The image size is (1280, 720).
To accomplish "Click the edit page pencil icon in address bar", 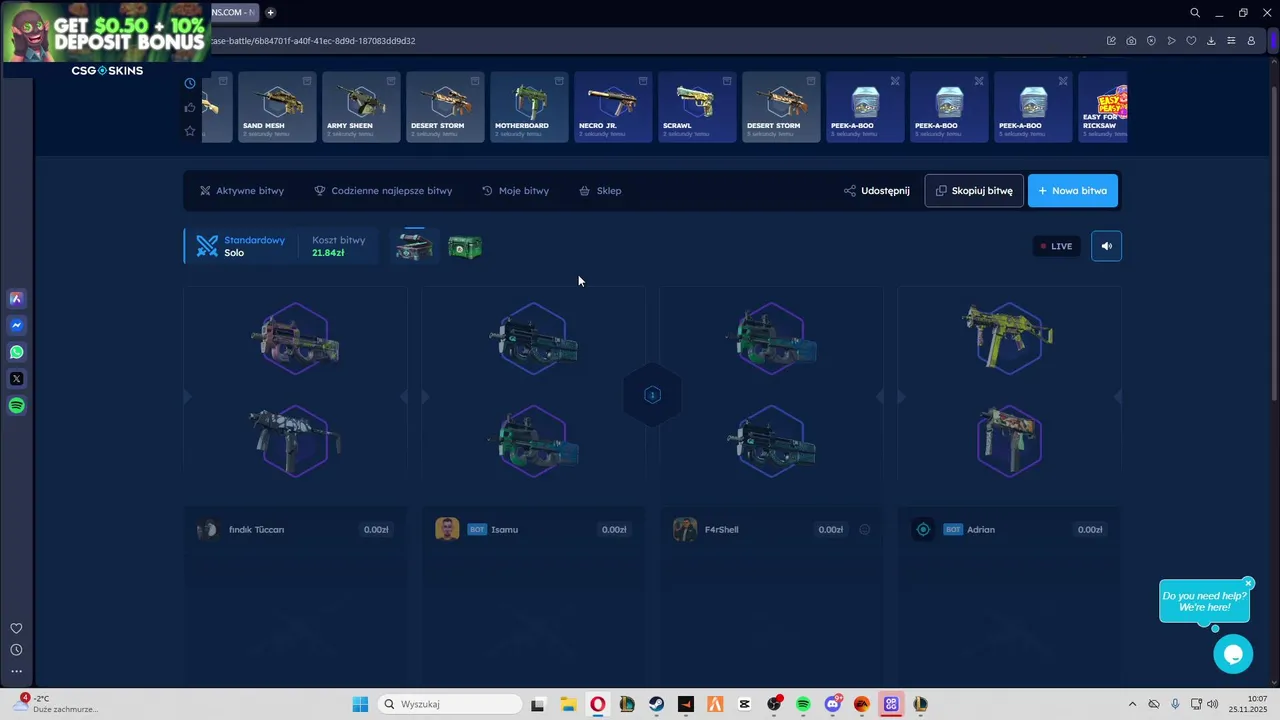I will [x=1111, y=41].
